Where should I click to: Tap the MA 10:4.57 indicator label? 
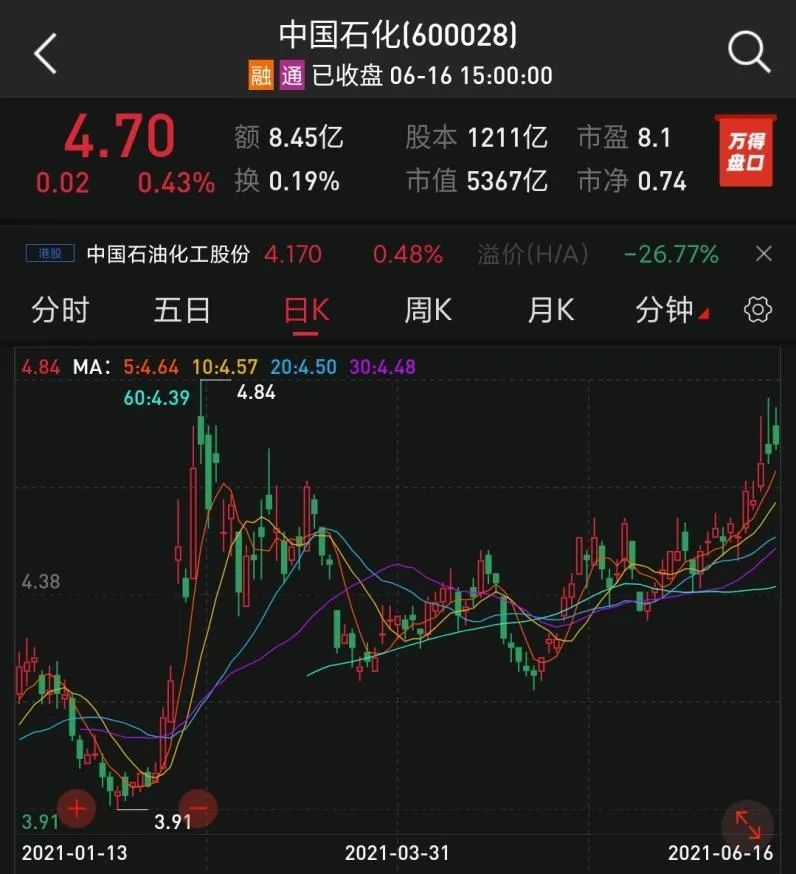tap(225, 367)
